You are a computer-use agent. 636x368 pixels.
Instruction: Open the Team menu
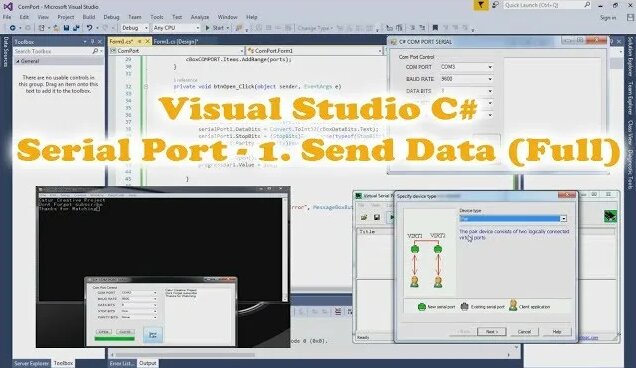coord(135,17)
